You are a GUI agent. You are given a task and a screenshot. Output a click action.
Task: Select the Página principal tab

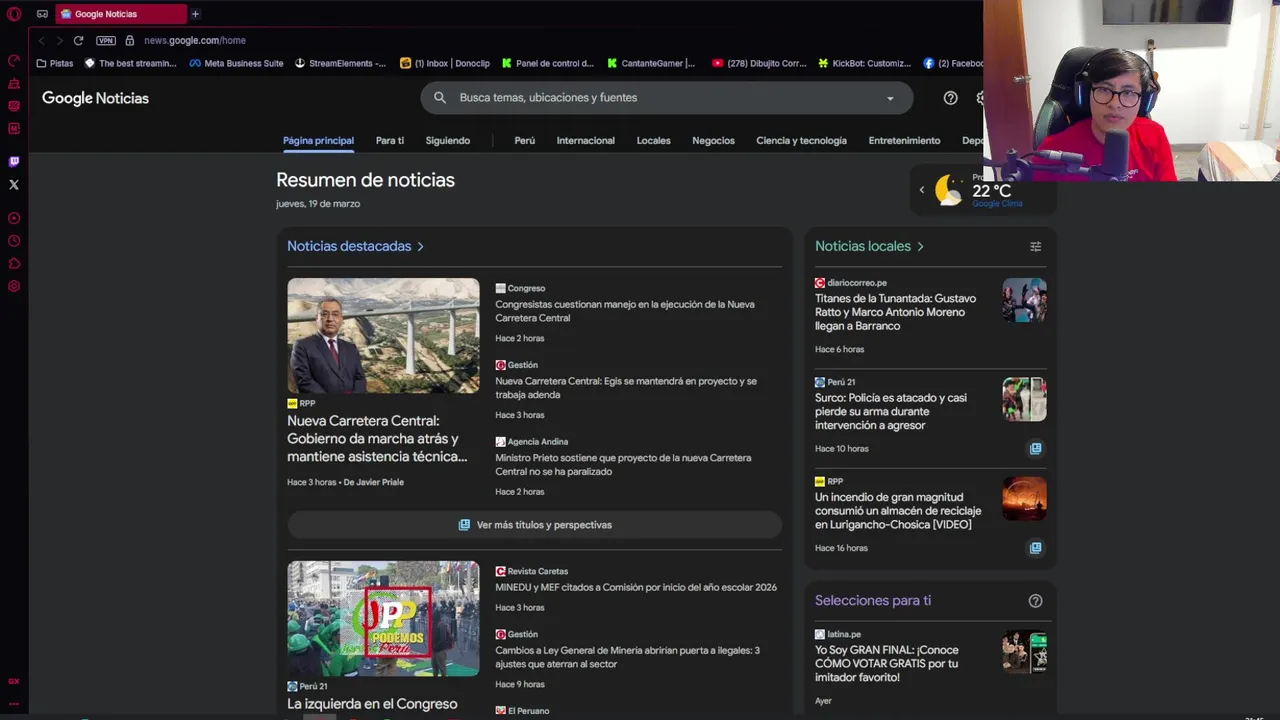point(318,141)
